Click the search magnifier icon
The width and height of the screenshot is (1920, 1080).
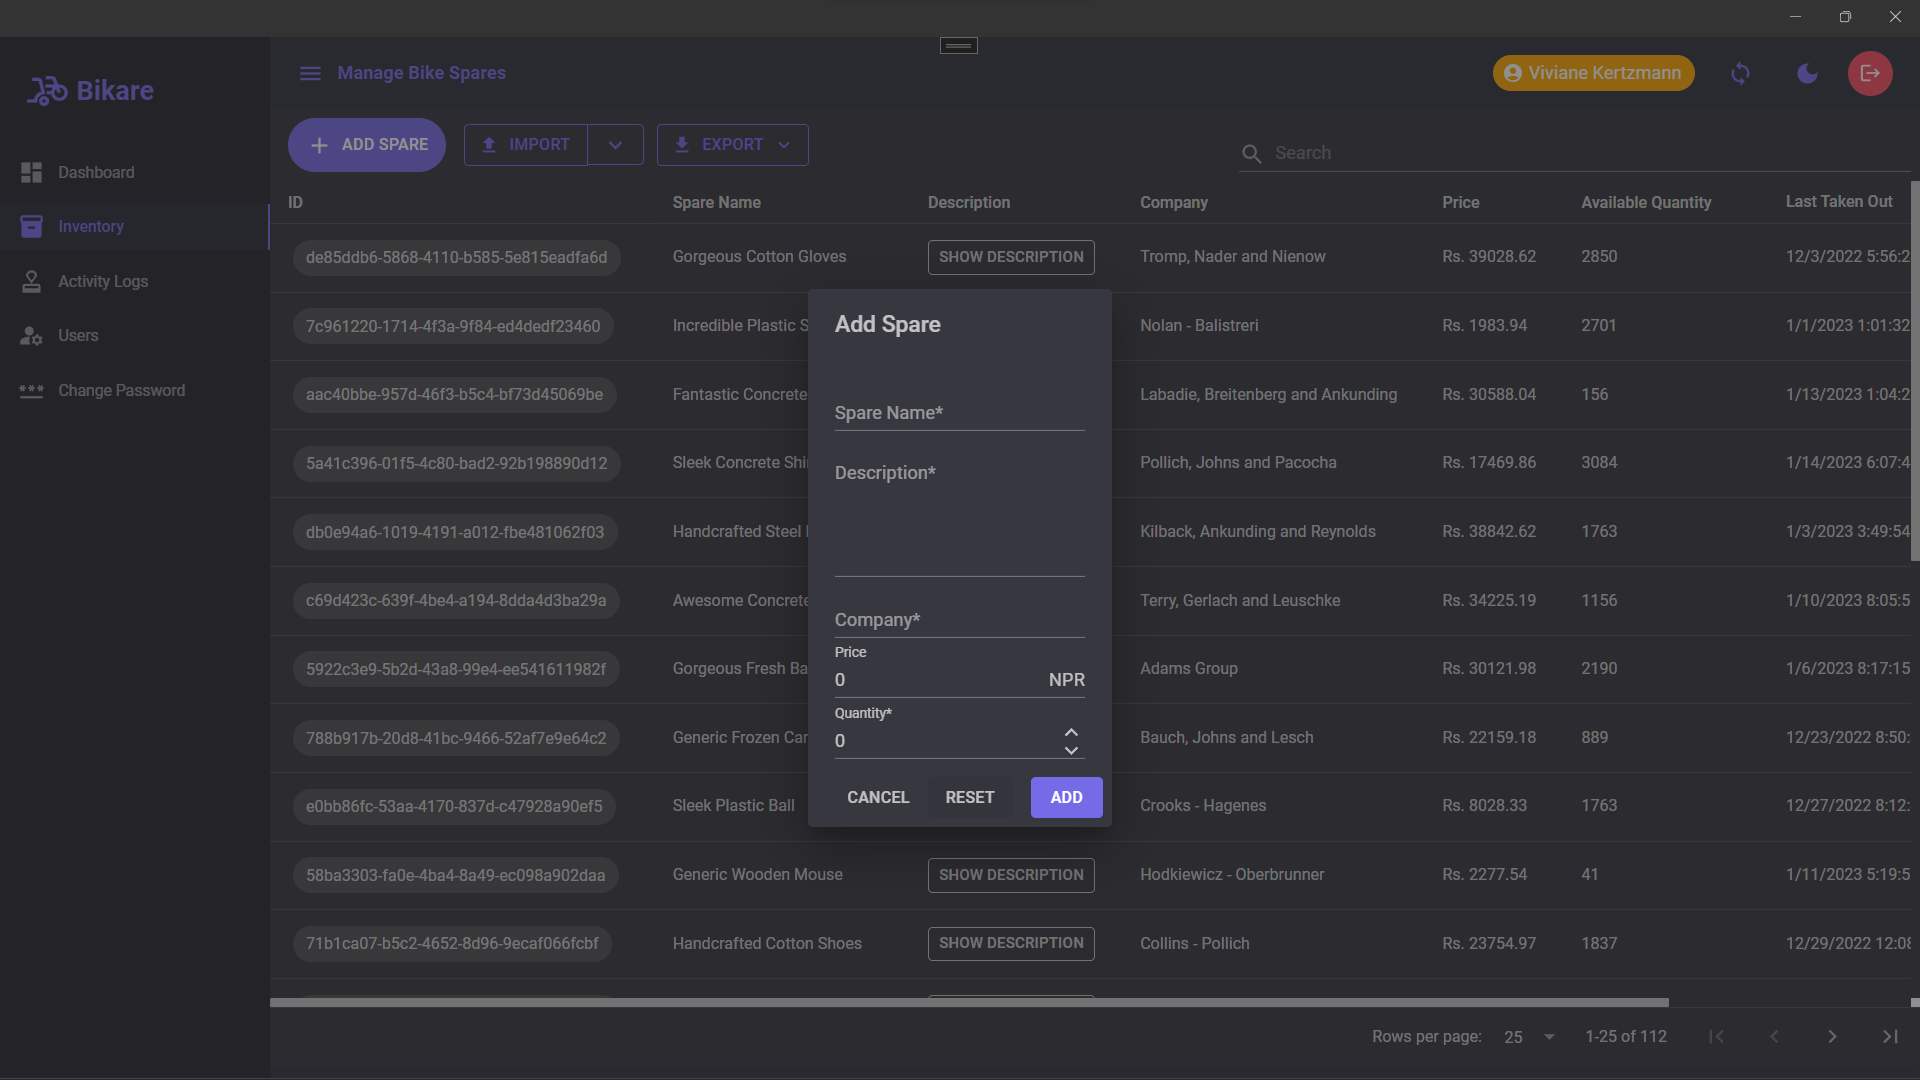(x=1251, y=153)
